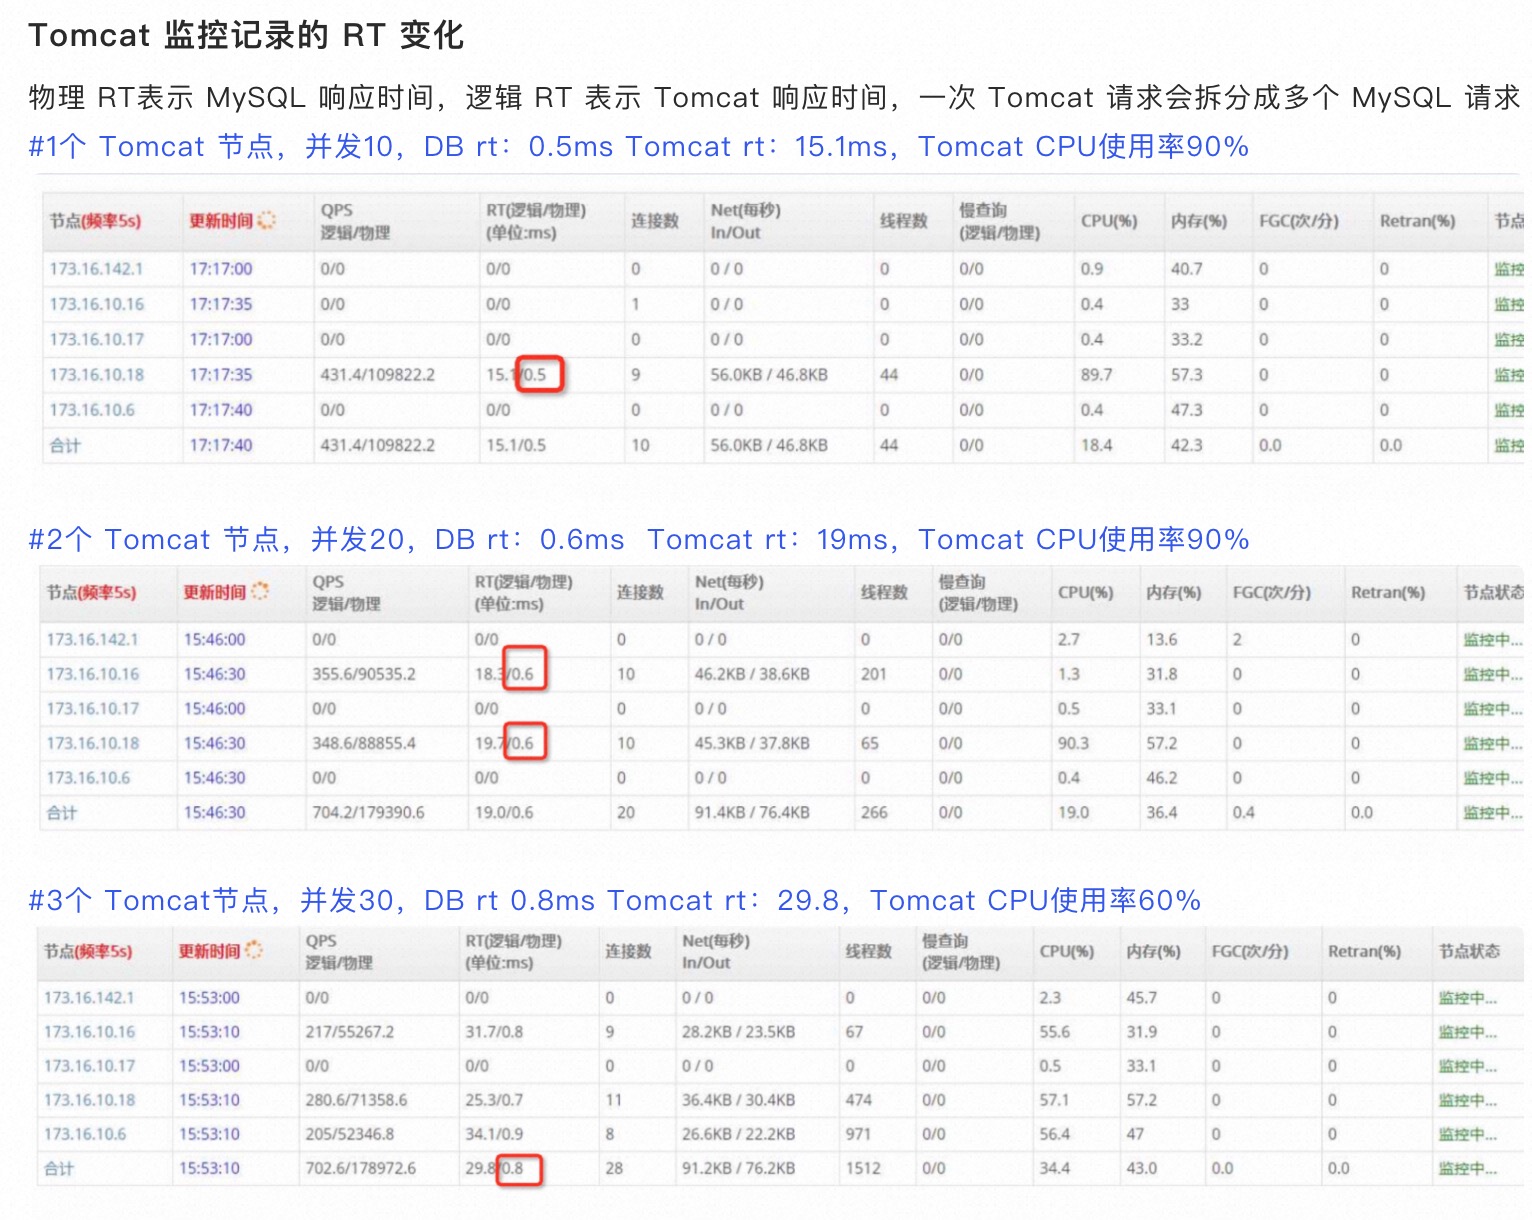
Task: Select the thread count 474
Action: tap(858, 1099)
